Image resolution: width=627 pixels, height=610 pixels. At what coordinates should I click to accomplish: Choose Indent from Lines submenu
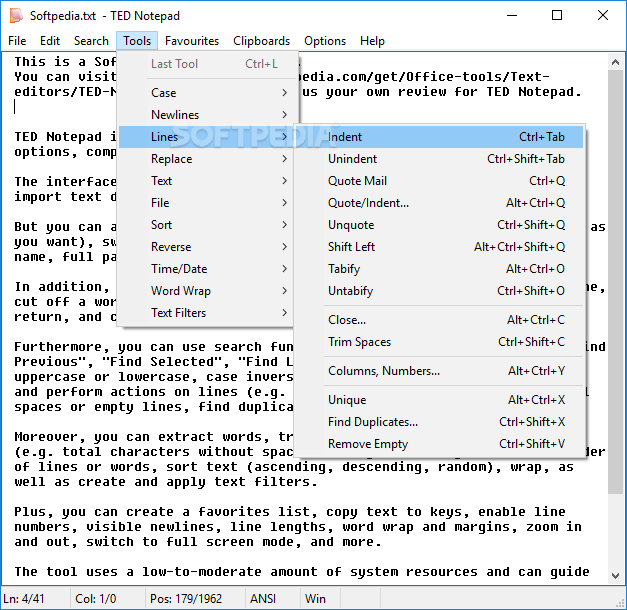pos(439,137)
